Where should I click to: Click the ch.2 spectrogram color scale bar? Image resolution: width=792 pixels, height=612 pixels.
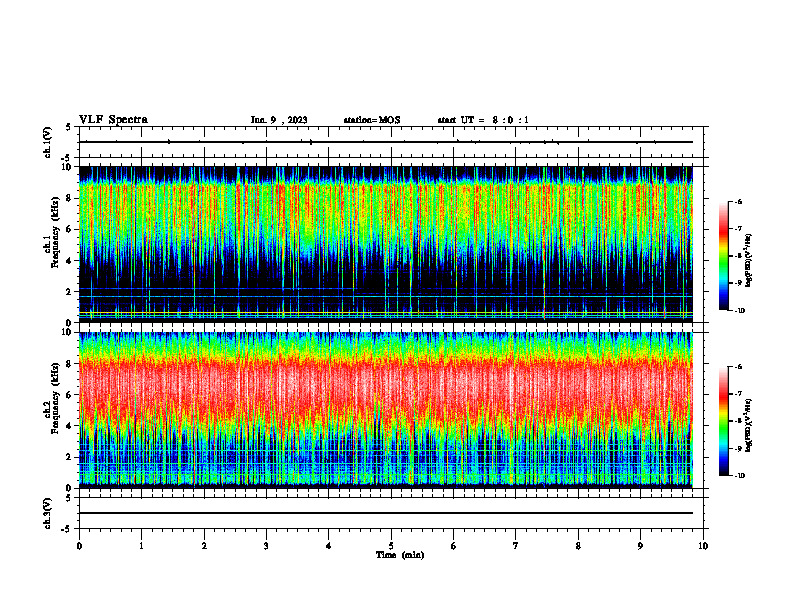click(x=723, y=421)
